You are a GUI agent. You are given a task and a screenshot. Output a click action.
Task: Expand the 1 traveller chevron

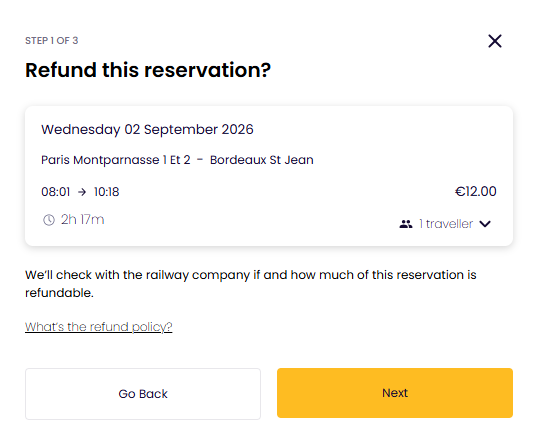[485, 224]
